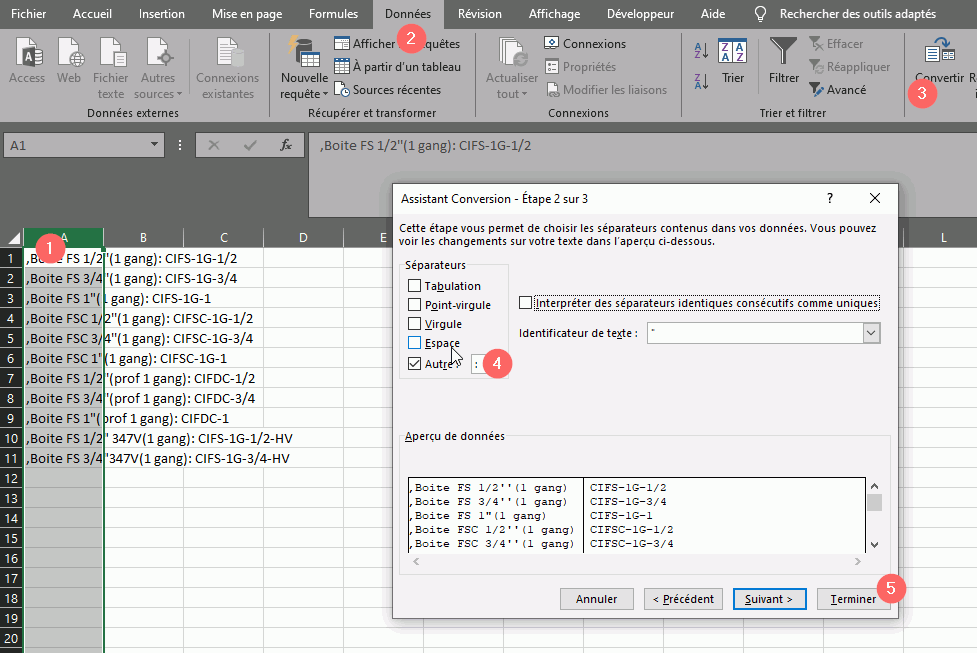Open the Fichier texte import icon

111,53
